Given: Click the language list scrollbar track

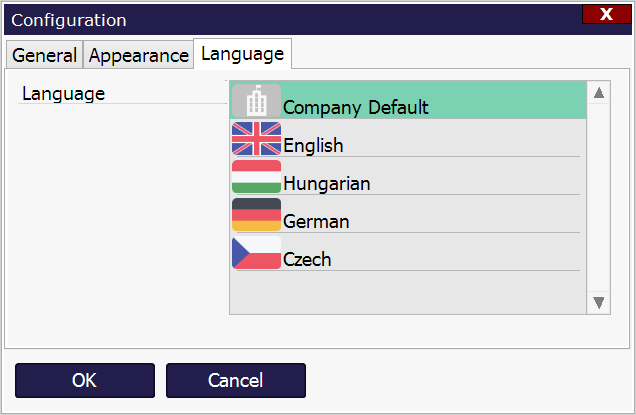Looking at the screenshot, I should pos(599,200).
